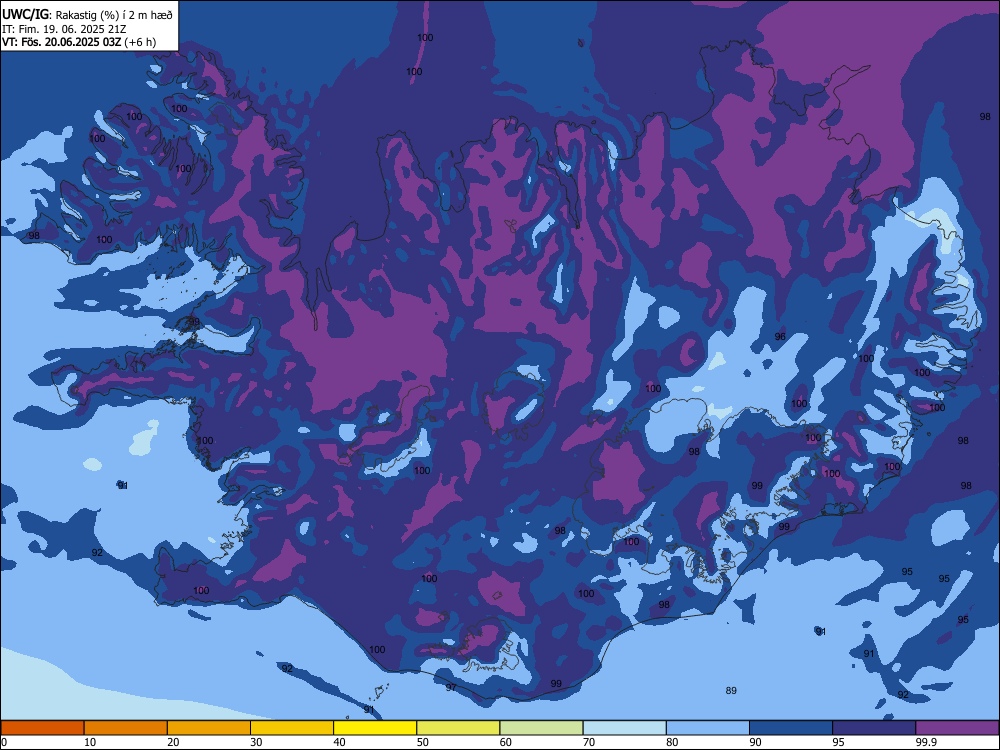
Task: Click the '90' legend scale label
Action: tap(756, 742)
